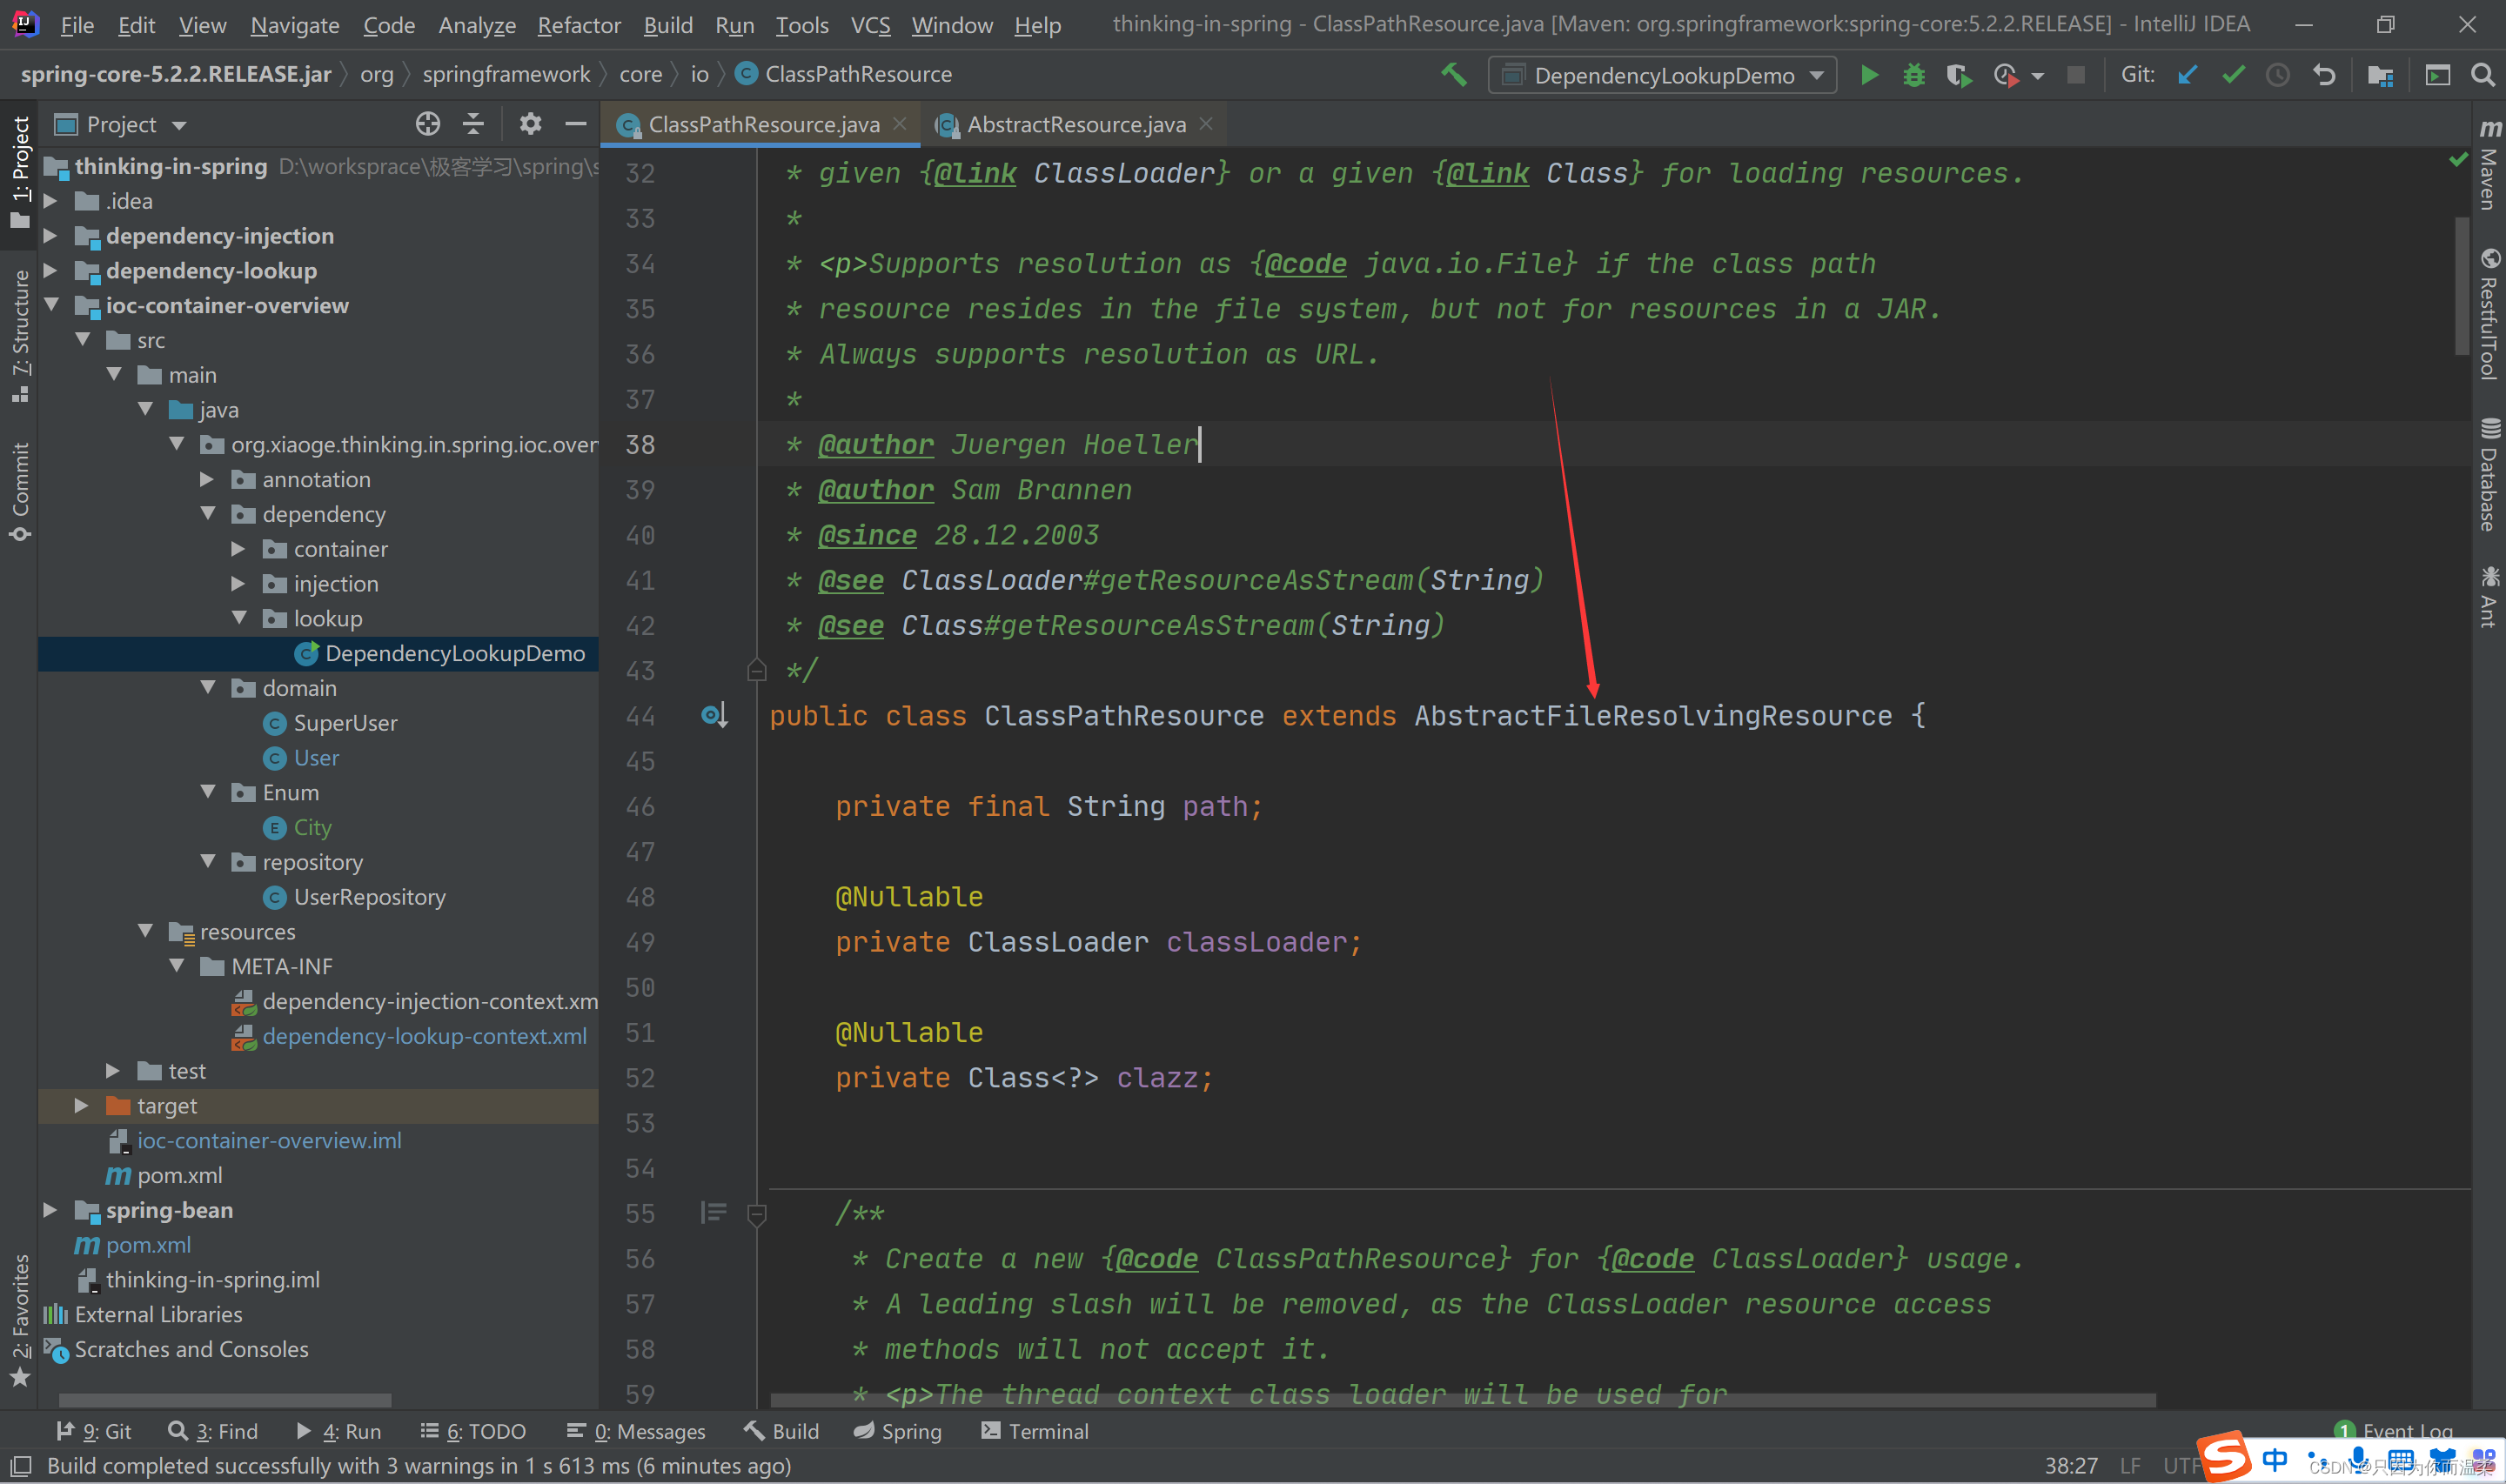The height and width of the screenshot is (1484, 2506).
Task: Click the Git commit checkmark icon
Action: point(2232,75)
